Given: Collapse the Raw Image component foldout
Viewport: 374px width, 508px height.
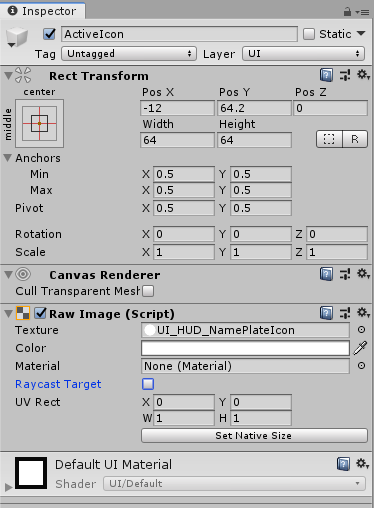Looking at the screenshot, I should coord(8,314).
